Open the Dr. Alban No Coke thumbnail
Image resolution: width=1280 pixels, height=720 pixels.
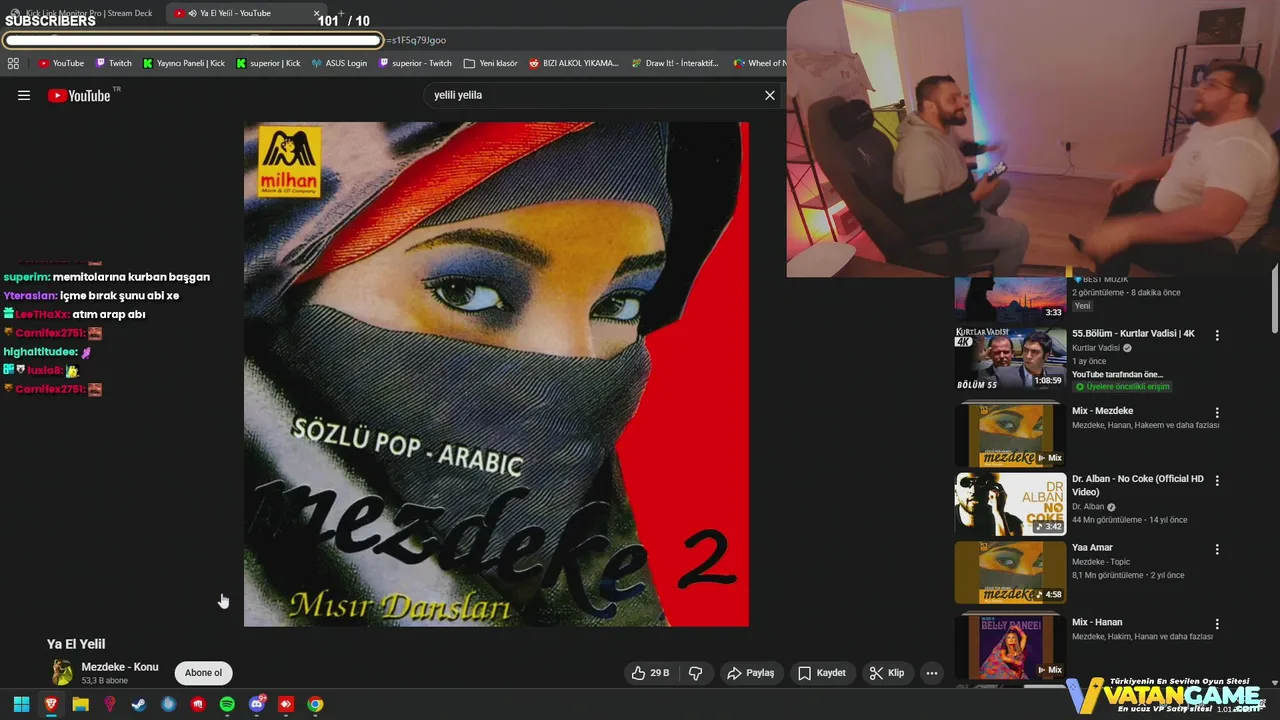point(1010,504)
